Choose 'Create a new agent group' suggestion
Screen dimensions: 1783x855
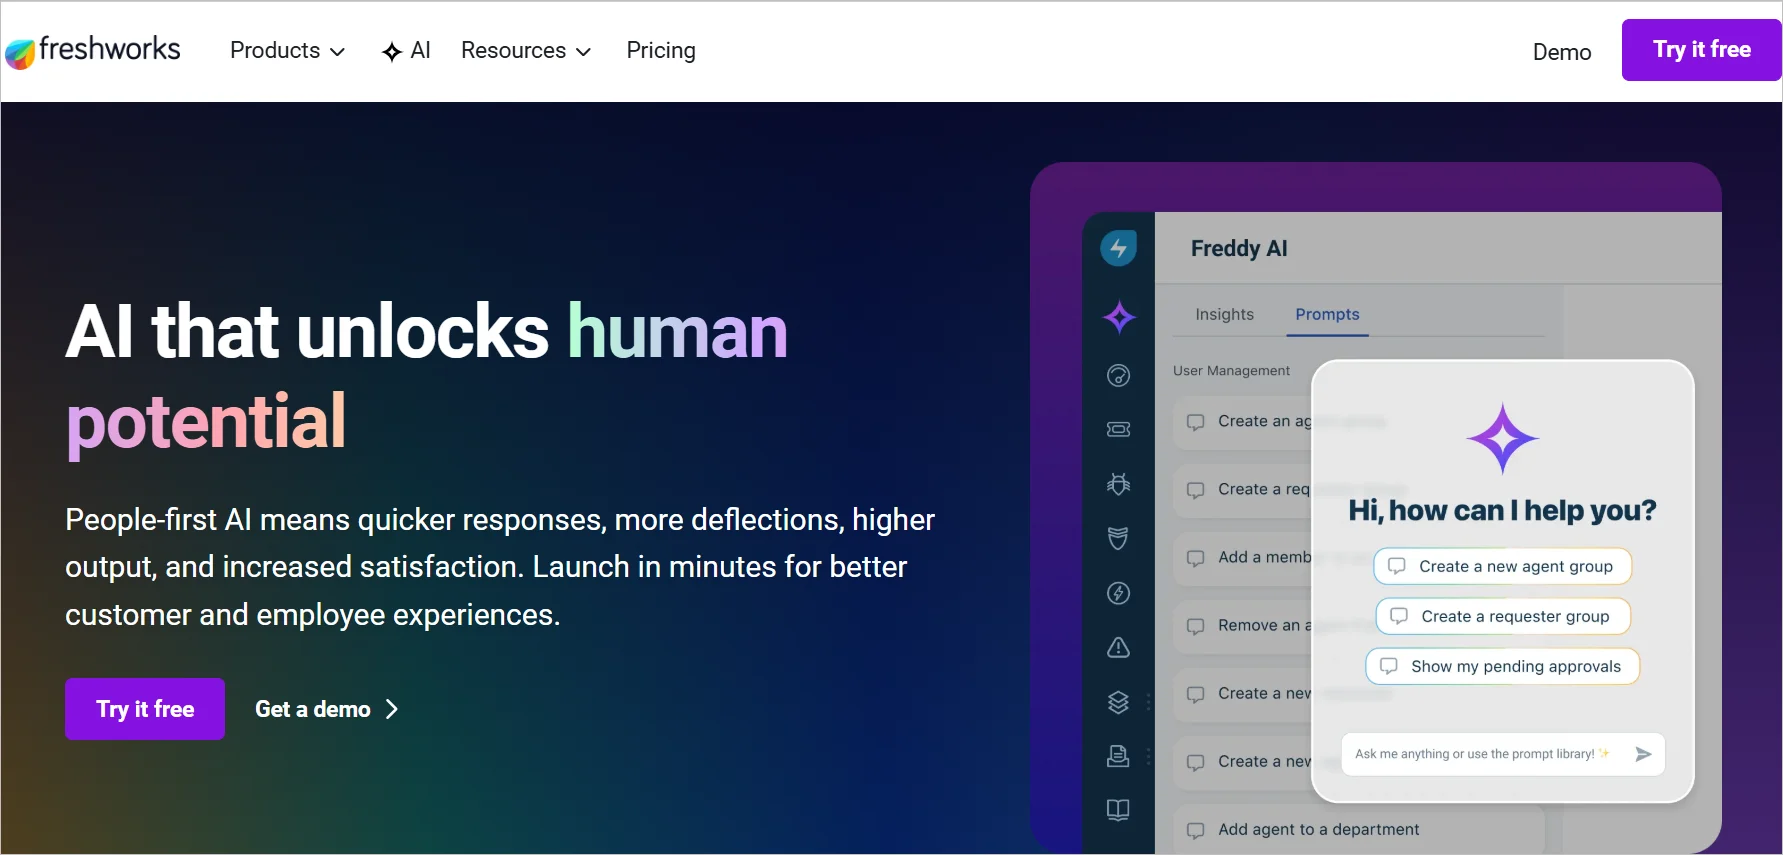[1502, 566]
